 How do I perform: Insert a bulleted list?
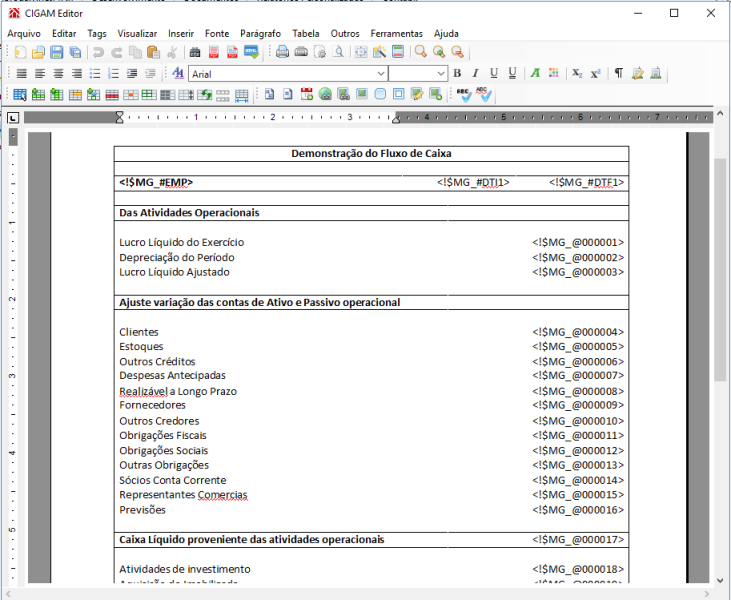(95, 74)
